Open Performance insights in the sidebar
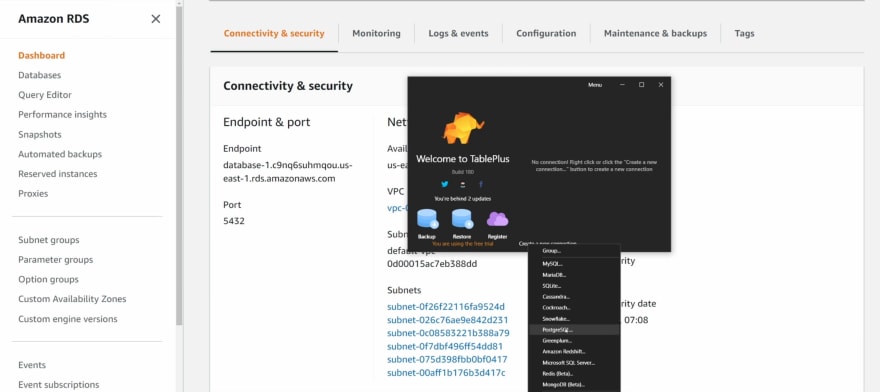The height and width of the screenshot is (392, 880). (62, 115)
